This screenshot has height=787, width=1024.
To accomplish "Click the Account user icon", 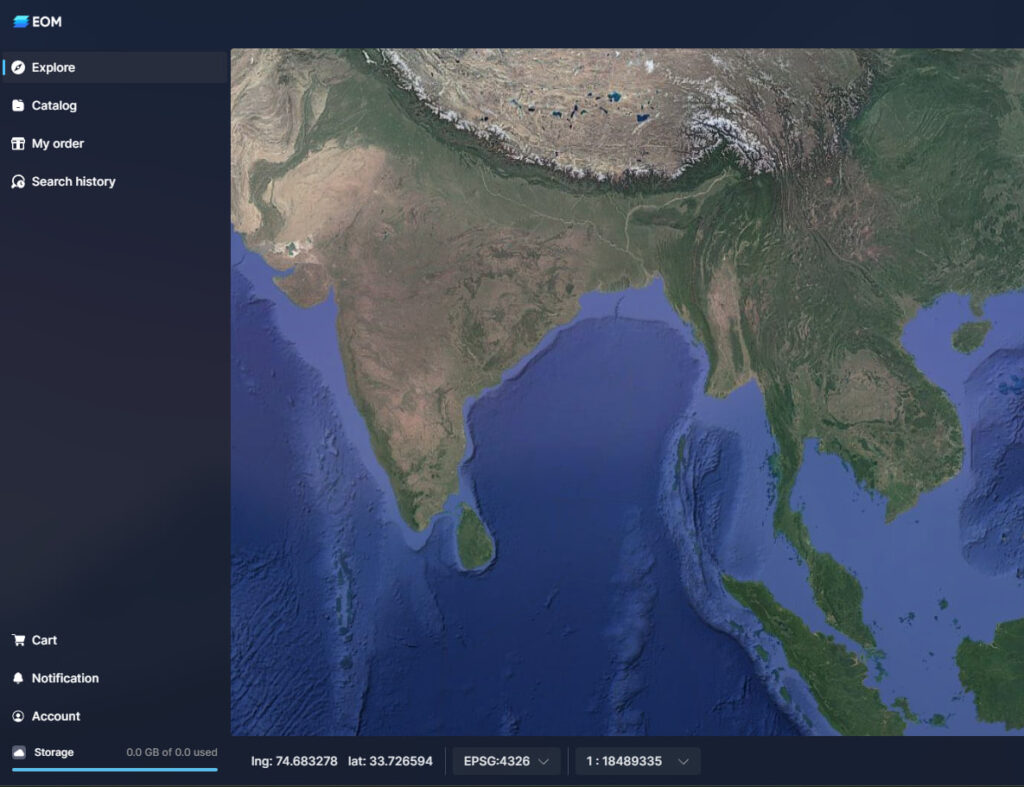I will coord(18,716).
